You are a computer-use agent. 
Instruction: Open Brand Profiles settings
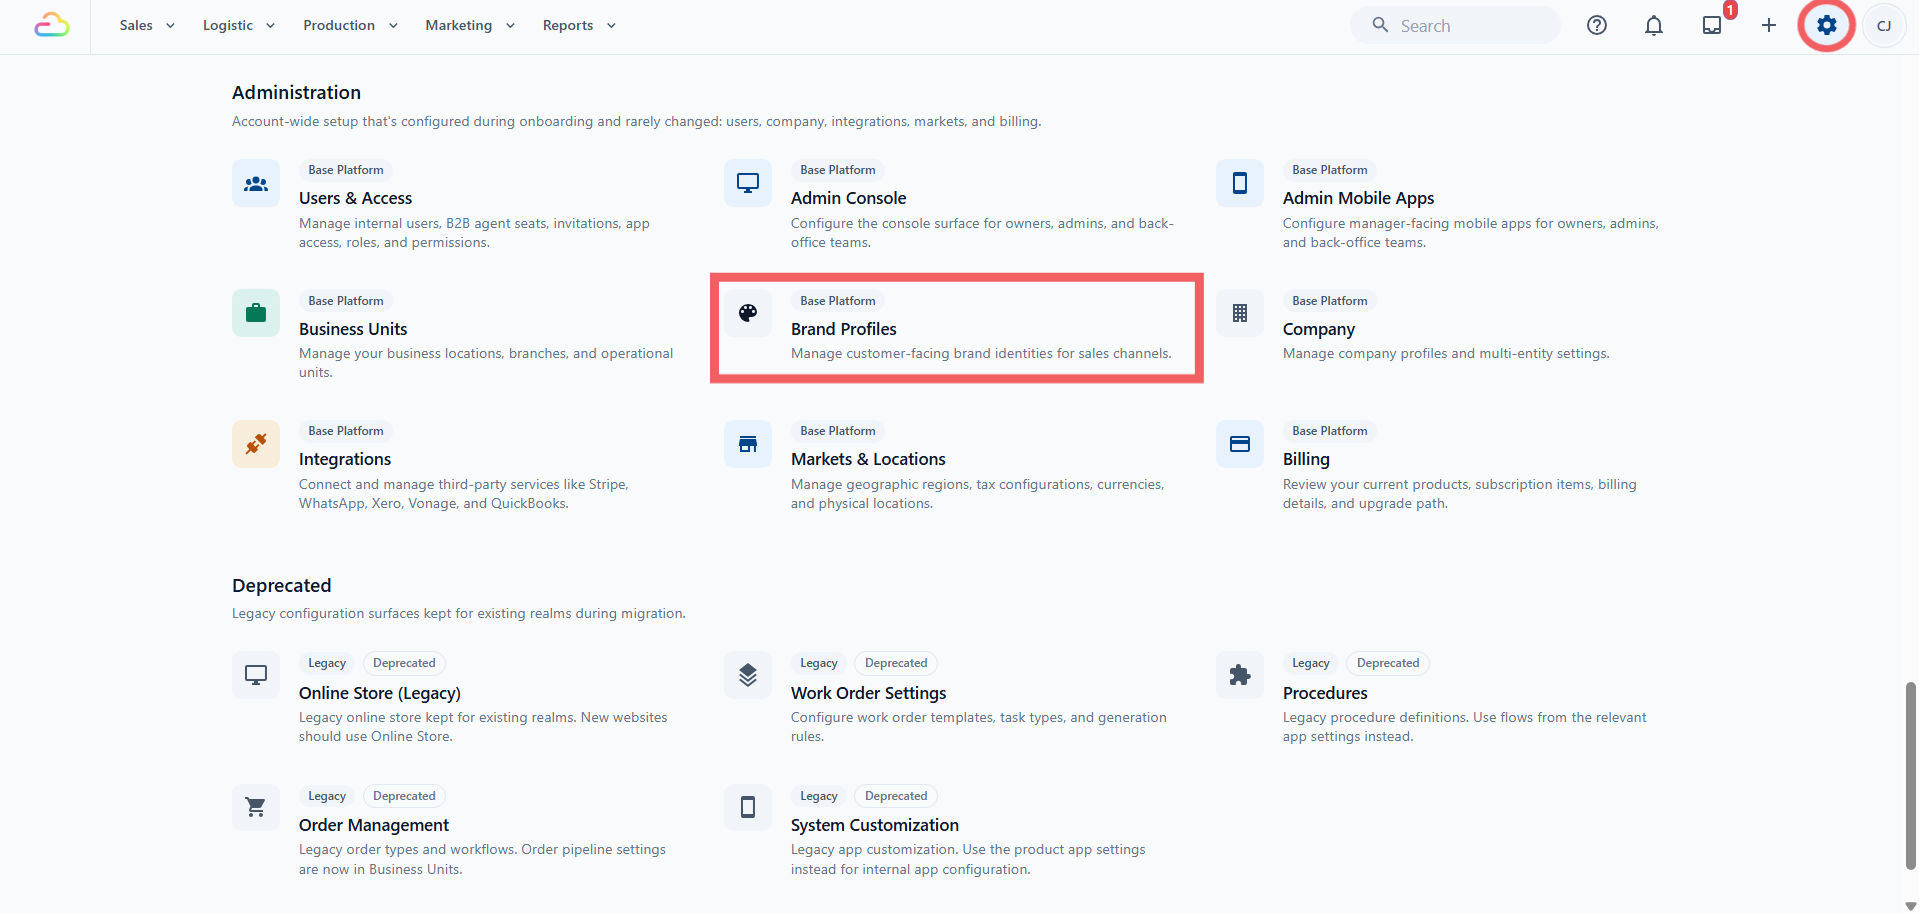843,329
